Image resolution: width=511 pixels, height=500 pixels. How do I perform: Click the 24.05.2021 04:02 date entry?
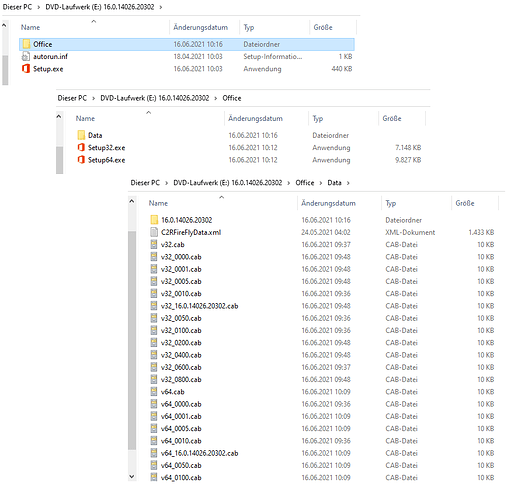point(326,232)
